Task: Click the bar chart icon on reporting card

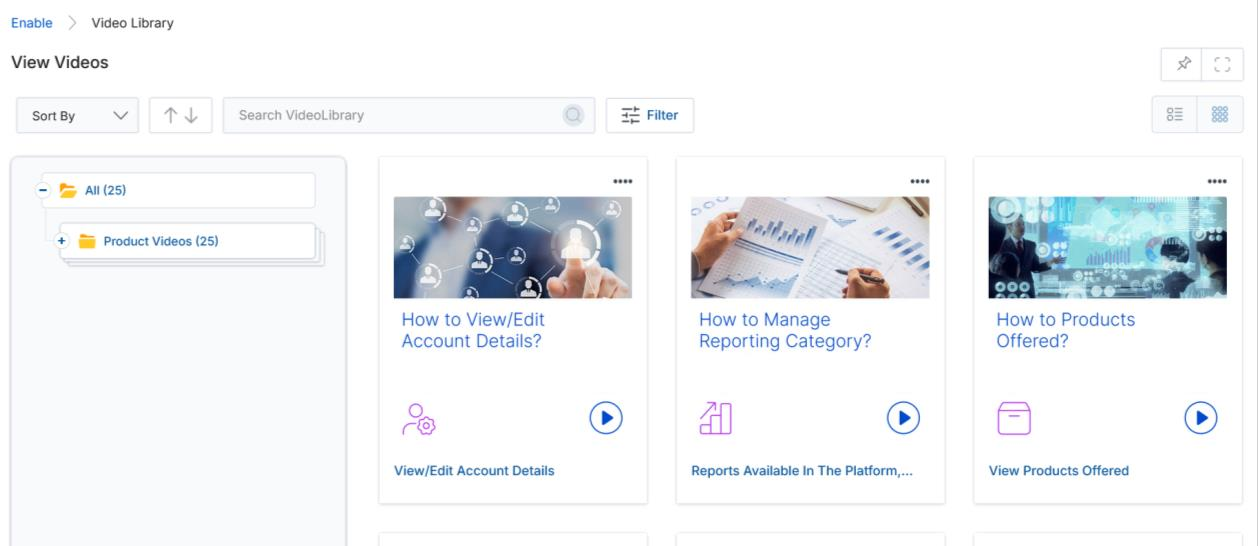Action: (x=716, y=418)
